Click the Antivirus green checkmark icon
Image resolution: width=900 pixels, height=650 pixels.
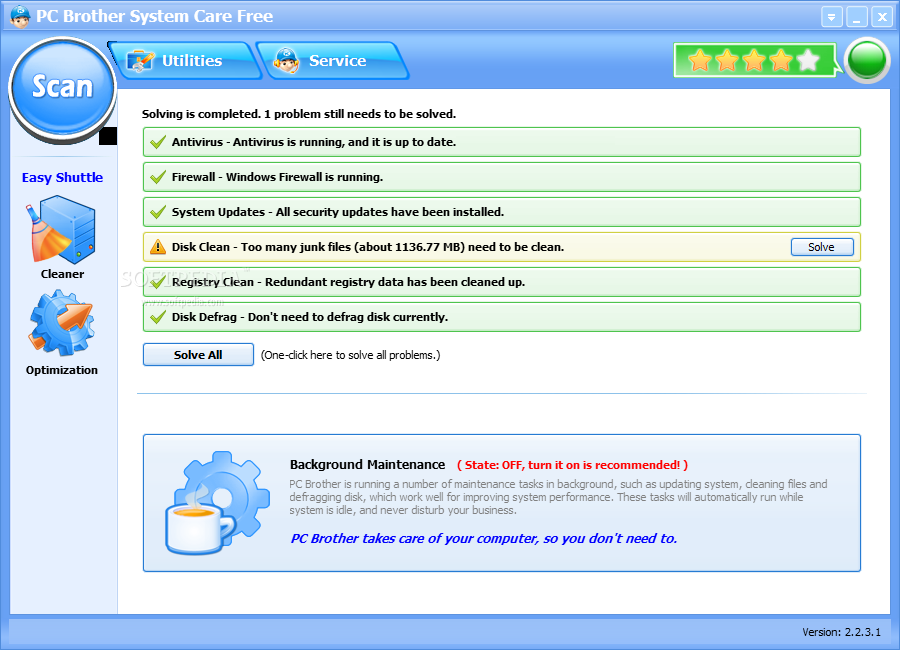[157, 142]
